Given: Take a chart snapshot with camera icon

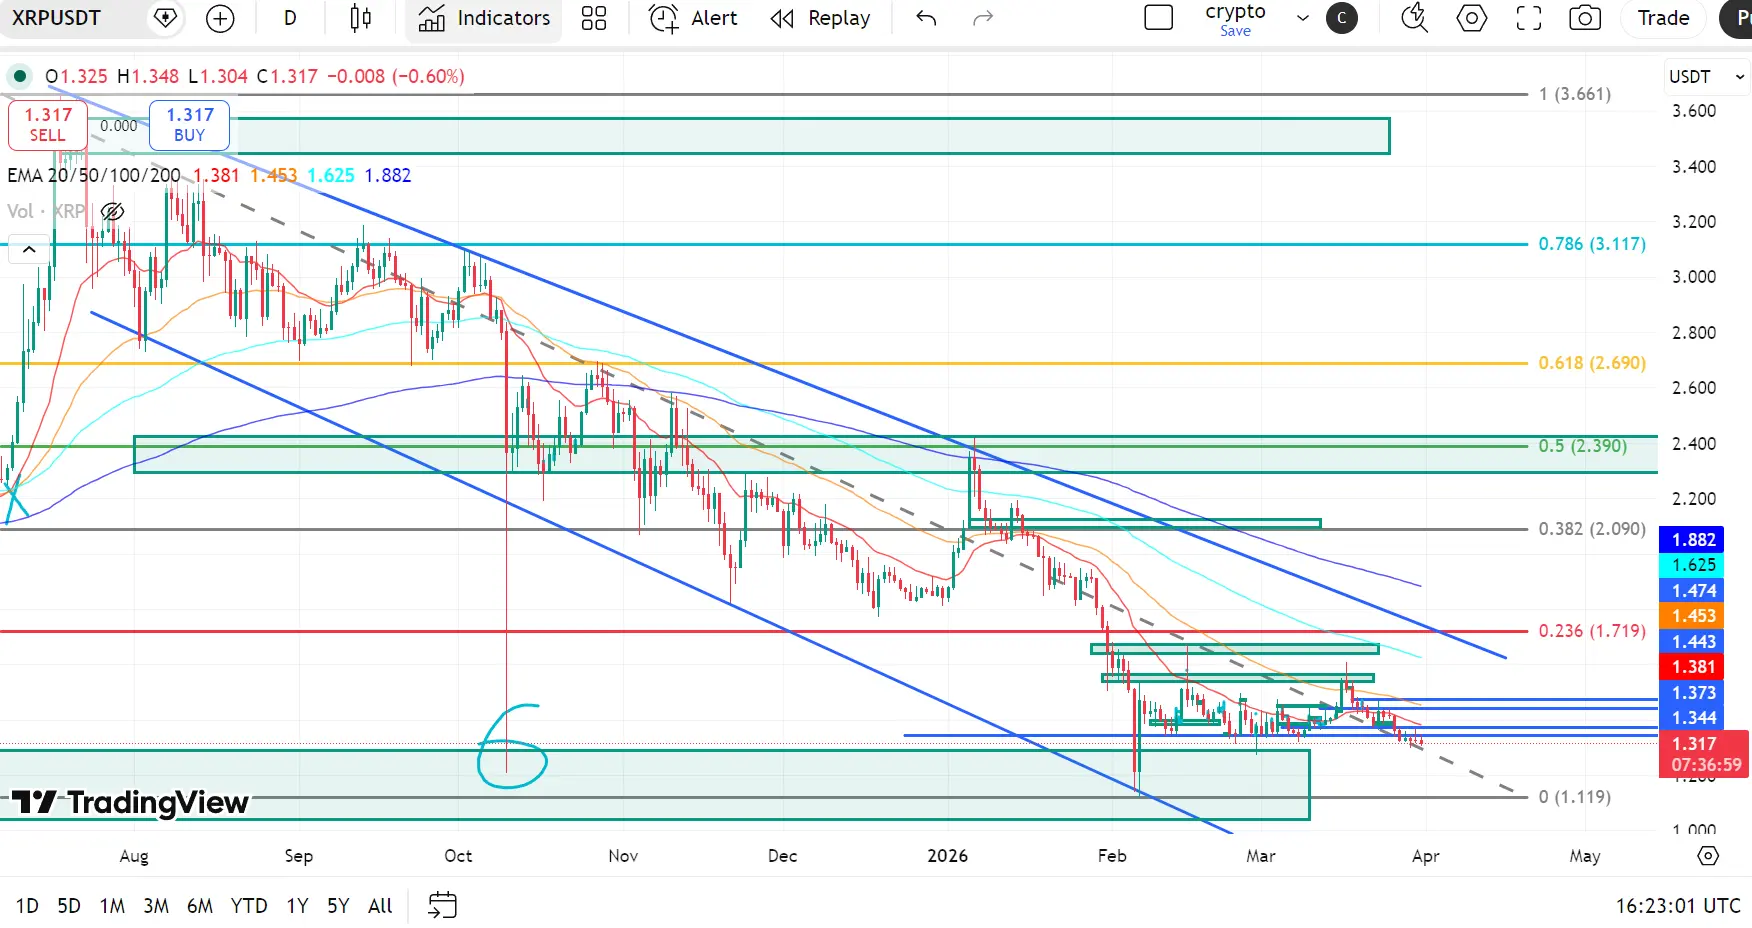Looking at the screenshot, I should [x=1585, y=18].
